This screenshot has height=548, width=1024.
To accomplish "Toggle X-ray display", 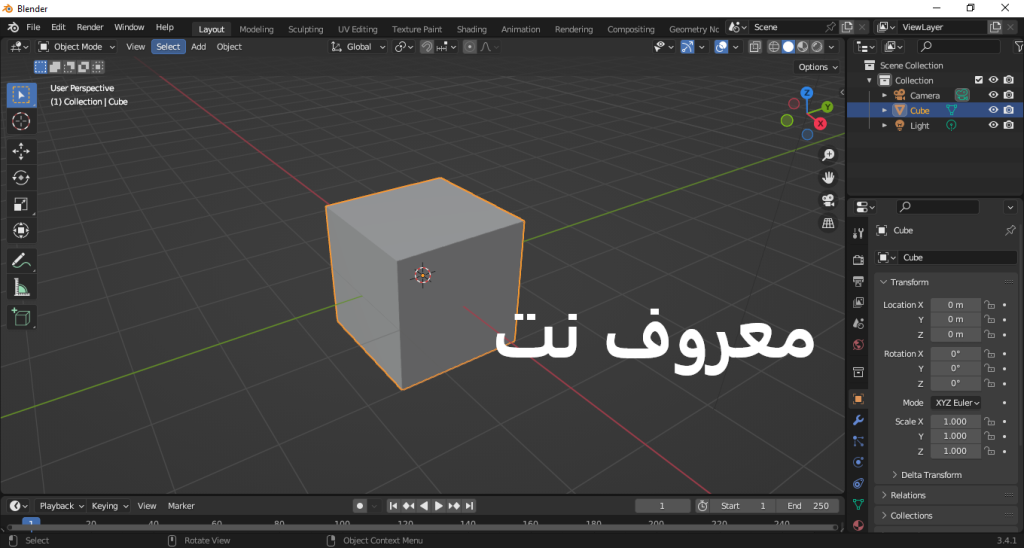I will 755,47.
